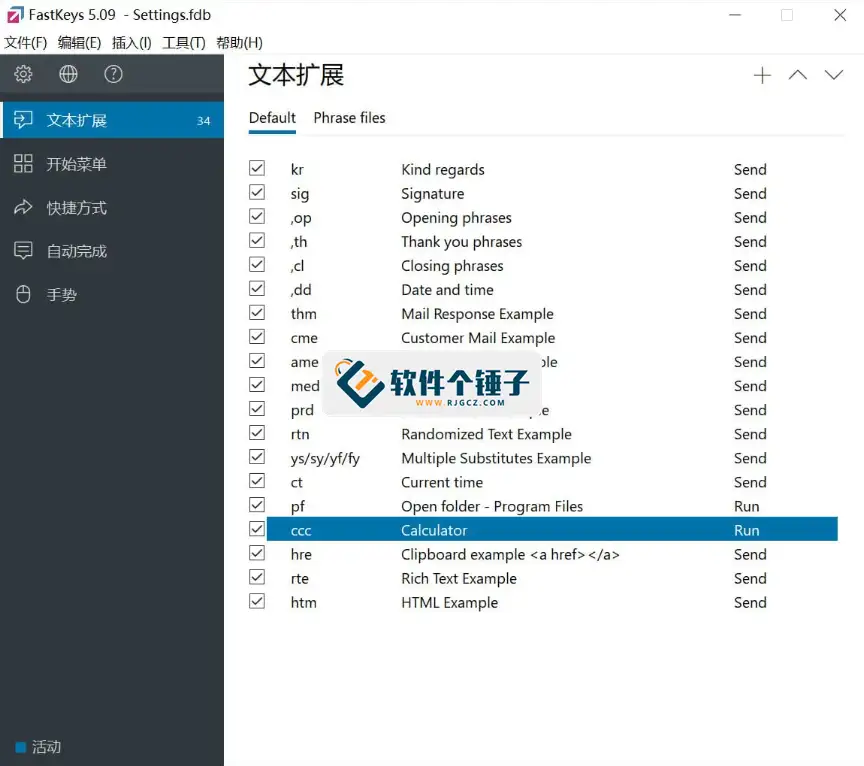Click the 活动 status indicator
Image resolution: width=864 pixels, height=766 pixels.
38,747
